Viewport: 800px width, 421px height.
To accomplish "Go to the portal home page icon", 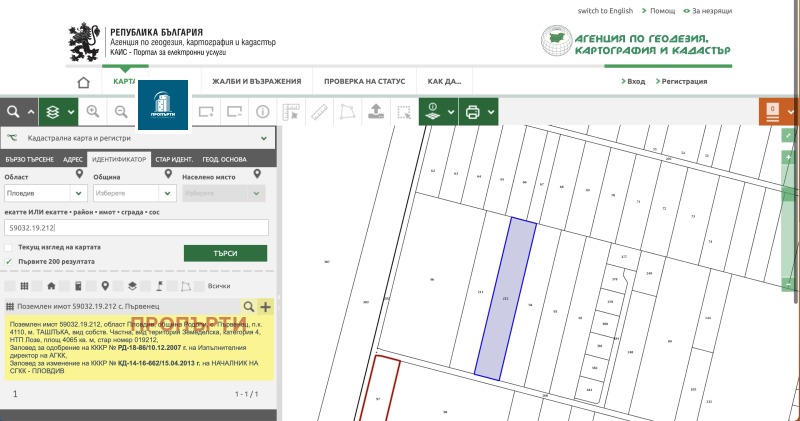I will pyautogui.click(x=84, y=82).
